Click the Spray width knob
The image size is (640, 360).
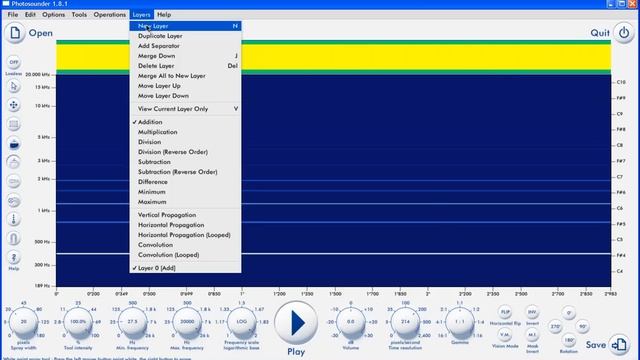(24, 322)
